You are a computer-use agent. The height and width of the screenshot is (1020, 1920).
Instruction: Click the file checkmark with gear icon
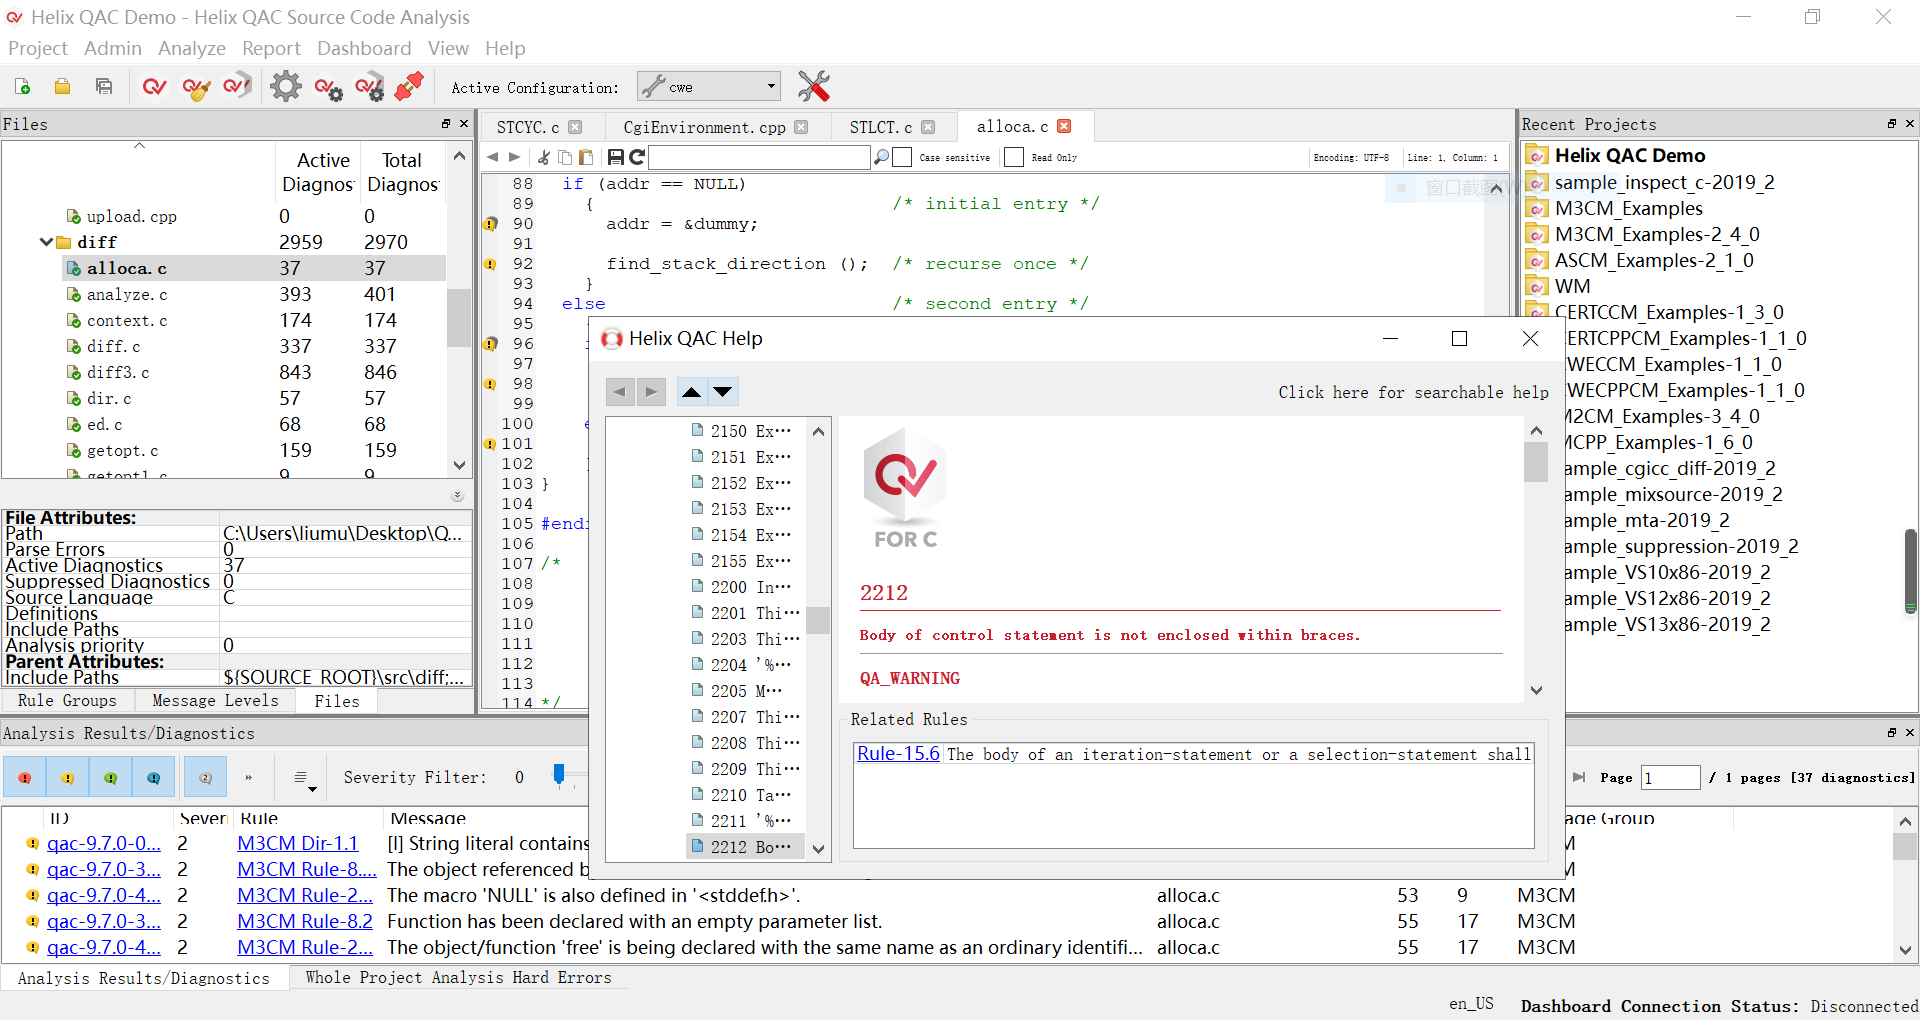pos(369,87)
